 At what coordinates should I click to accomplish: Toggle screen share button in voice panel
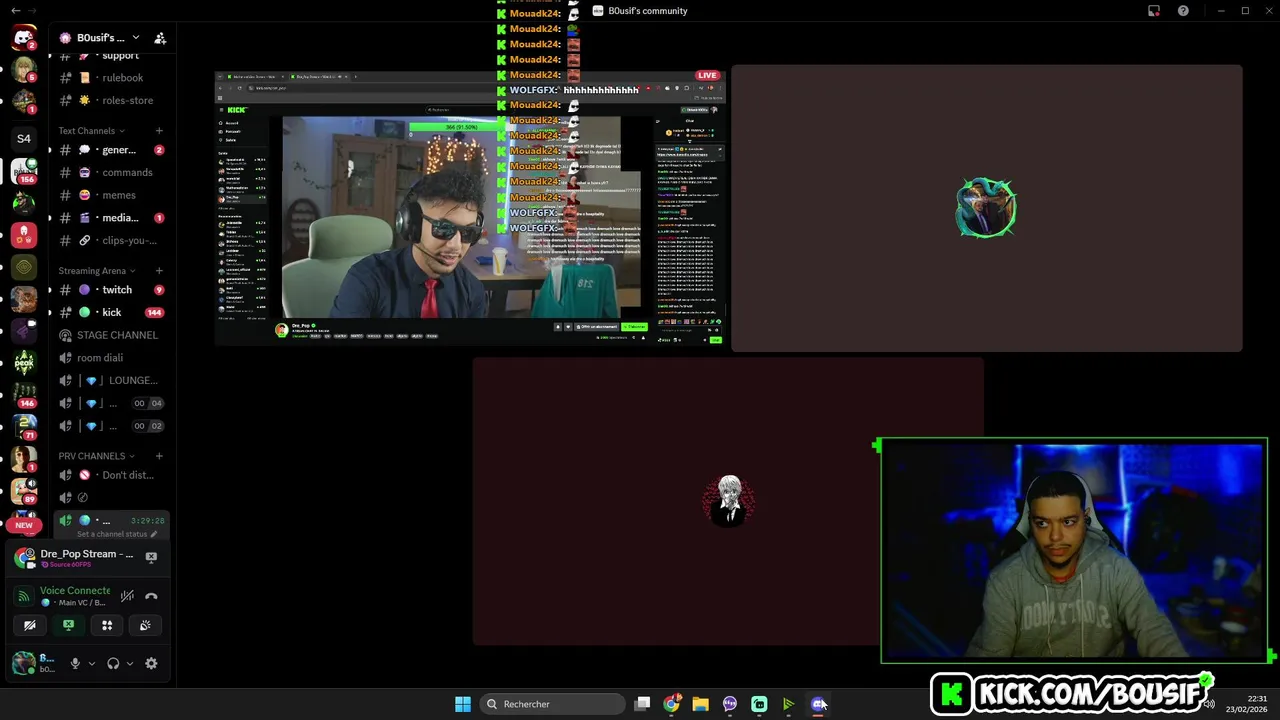[68, 625]
